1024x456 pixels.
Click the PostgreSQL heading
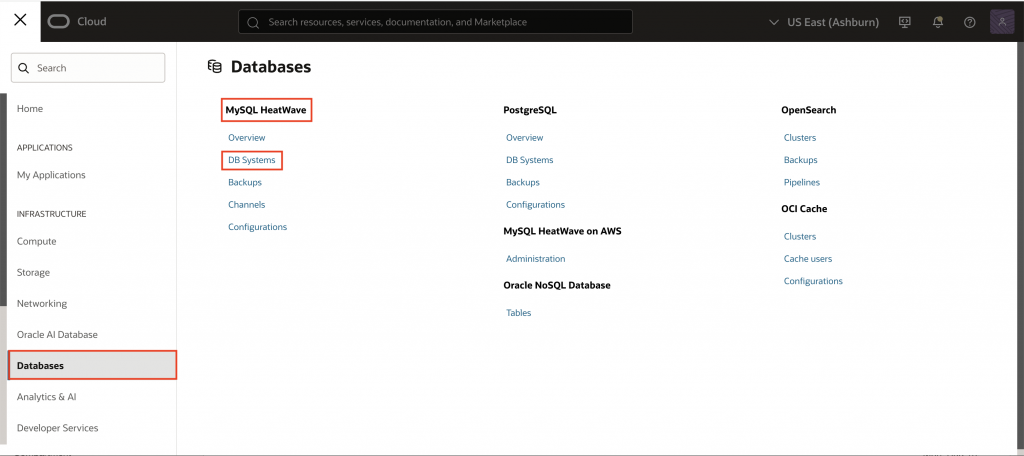coord(530,110)
